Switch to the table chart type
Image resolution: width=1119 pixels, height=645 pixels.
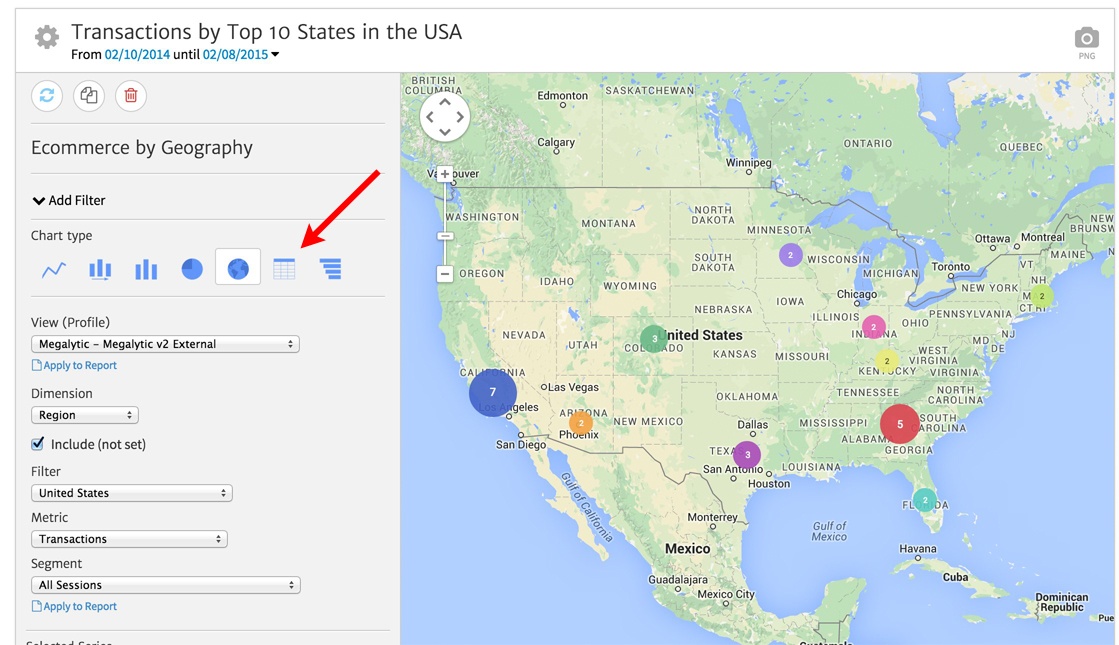(284, 269)
